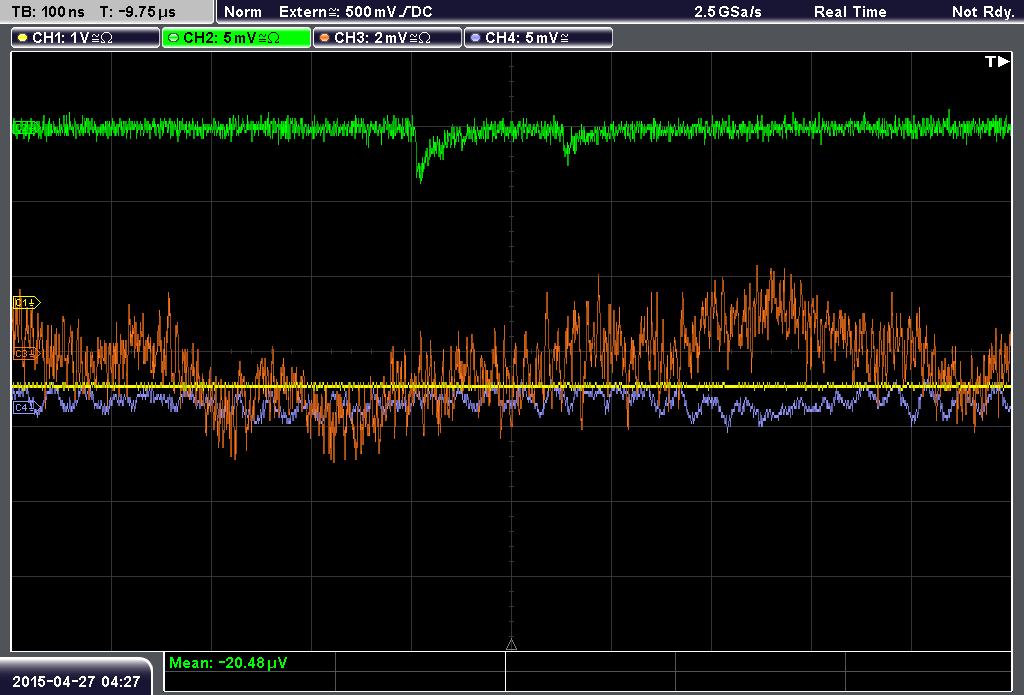1024x695 pixels.
Task: Select the CH1: 1V channel tab
Action: [x=86, y=38]
